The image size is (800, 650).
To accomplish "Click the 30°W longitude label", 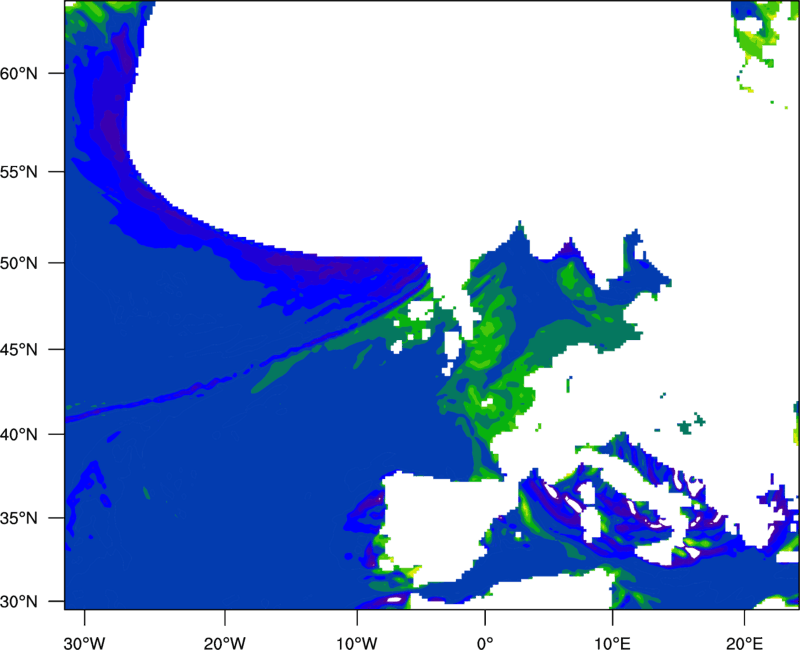I will [x=84, y=643].
